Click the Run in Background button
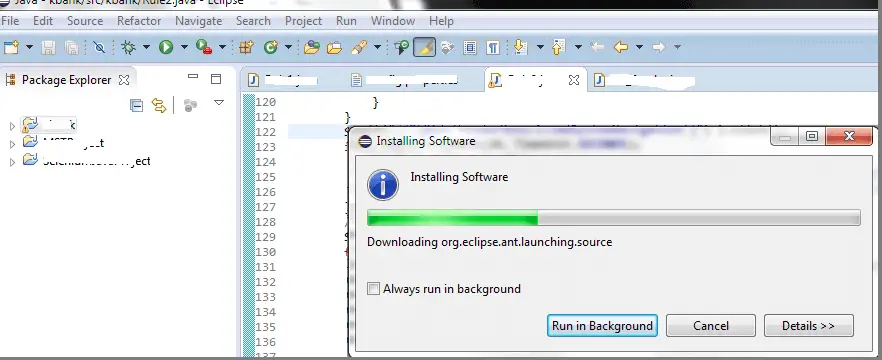Image resolution: width=882 pixels, height=360 pixels. tap(602, 326)
